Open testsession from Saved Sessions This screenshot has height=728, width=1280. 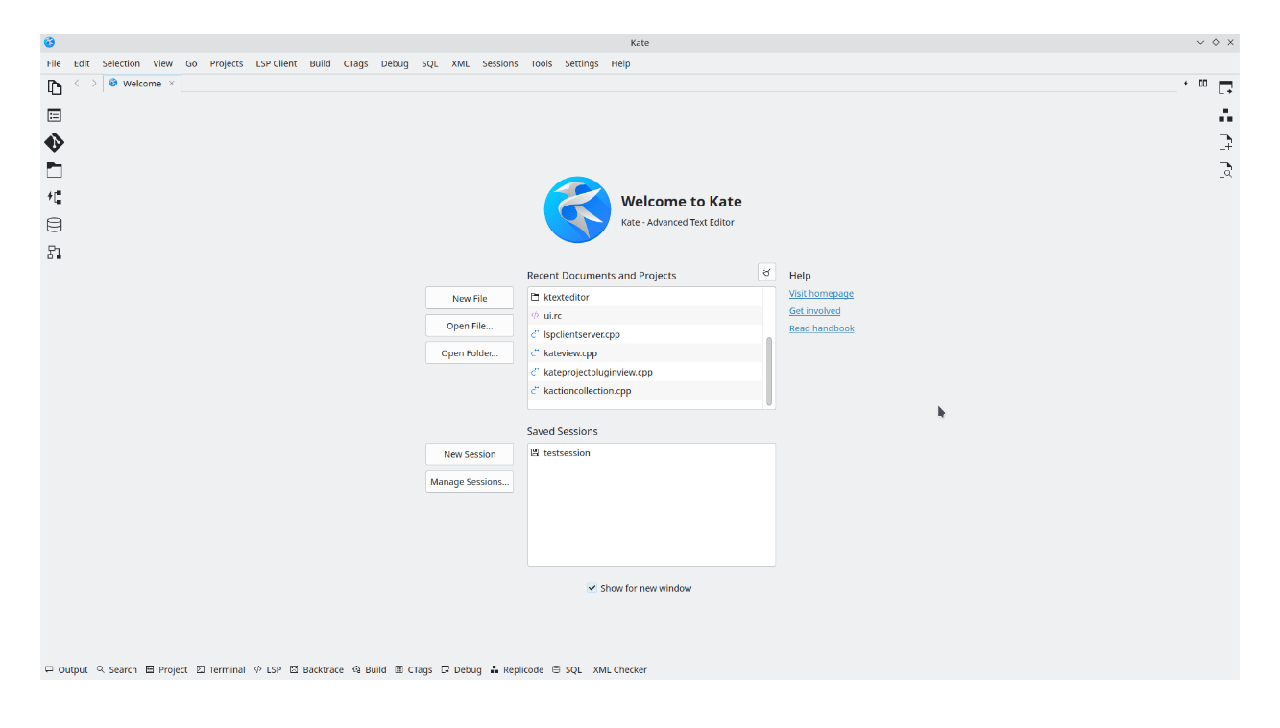tap(566, 453)
